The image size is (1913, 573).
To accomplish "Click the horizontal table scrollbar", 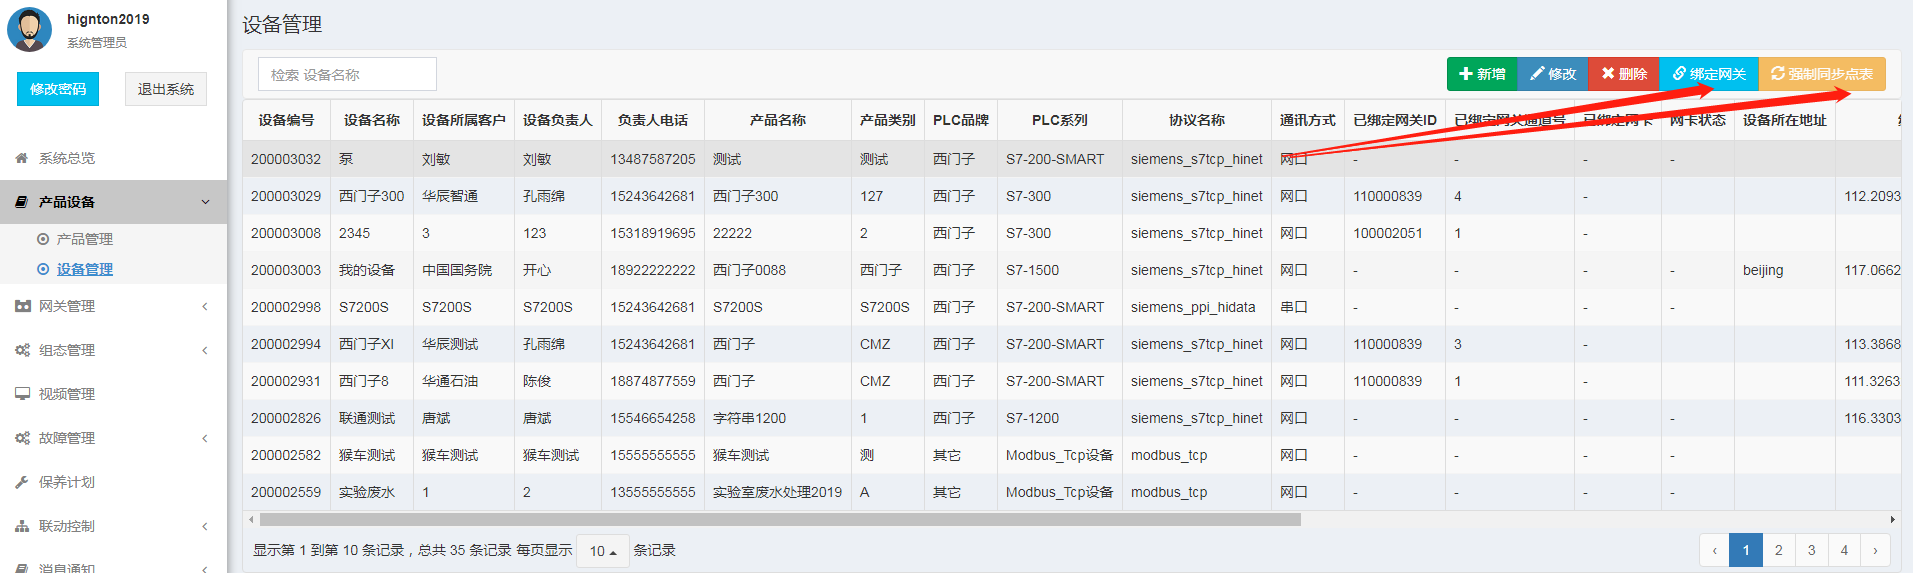I will [x=780, y=520].
